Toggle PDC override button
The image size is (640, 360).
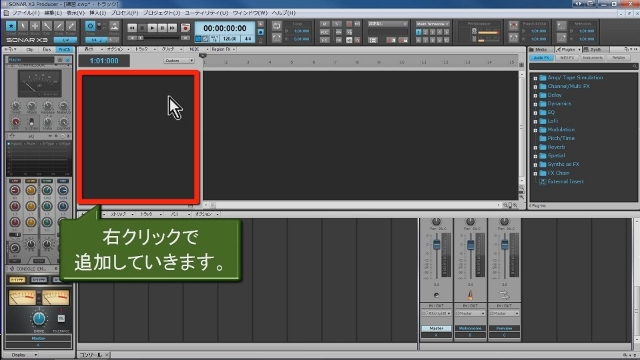324,32
